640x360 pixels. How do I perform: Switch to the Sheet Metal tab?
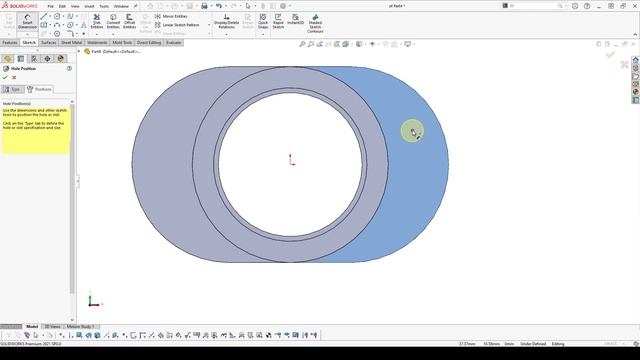click(71, 42)
